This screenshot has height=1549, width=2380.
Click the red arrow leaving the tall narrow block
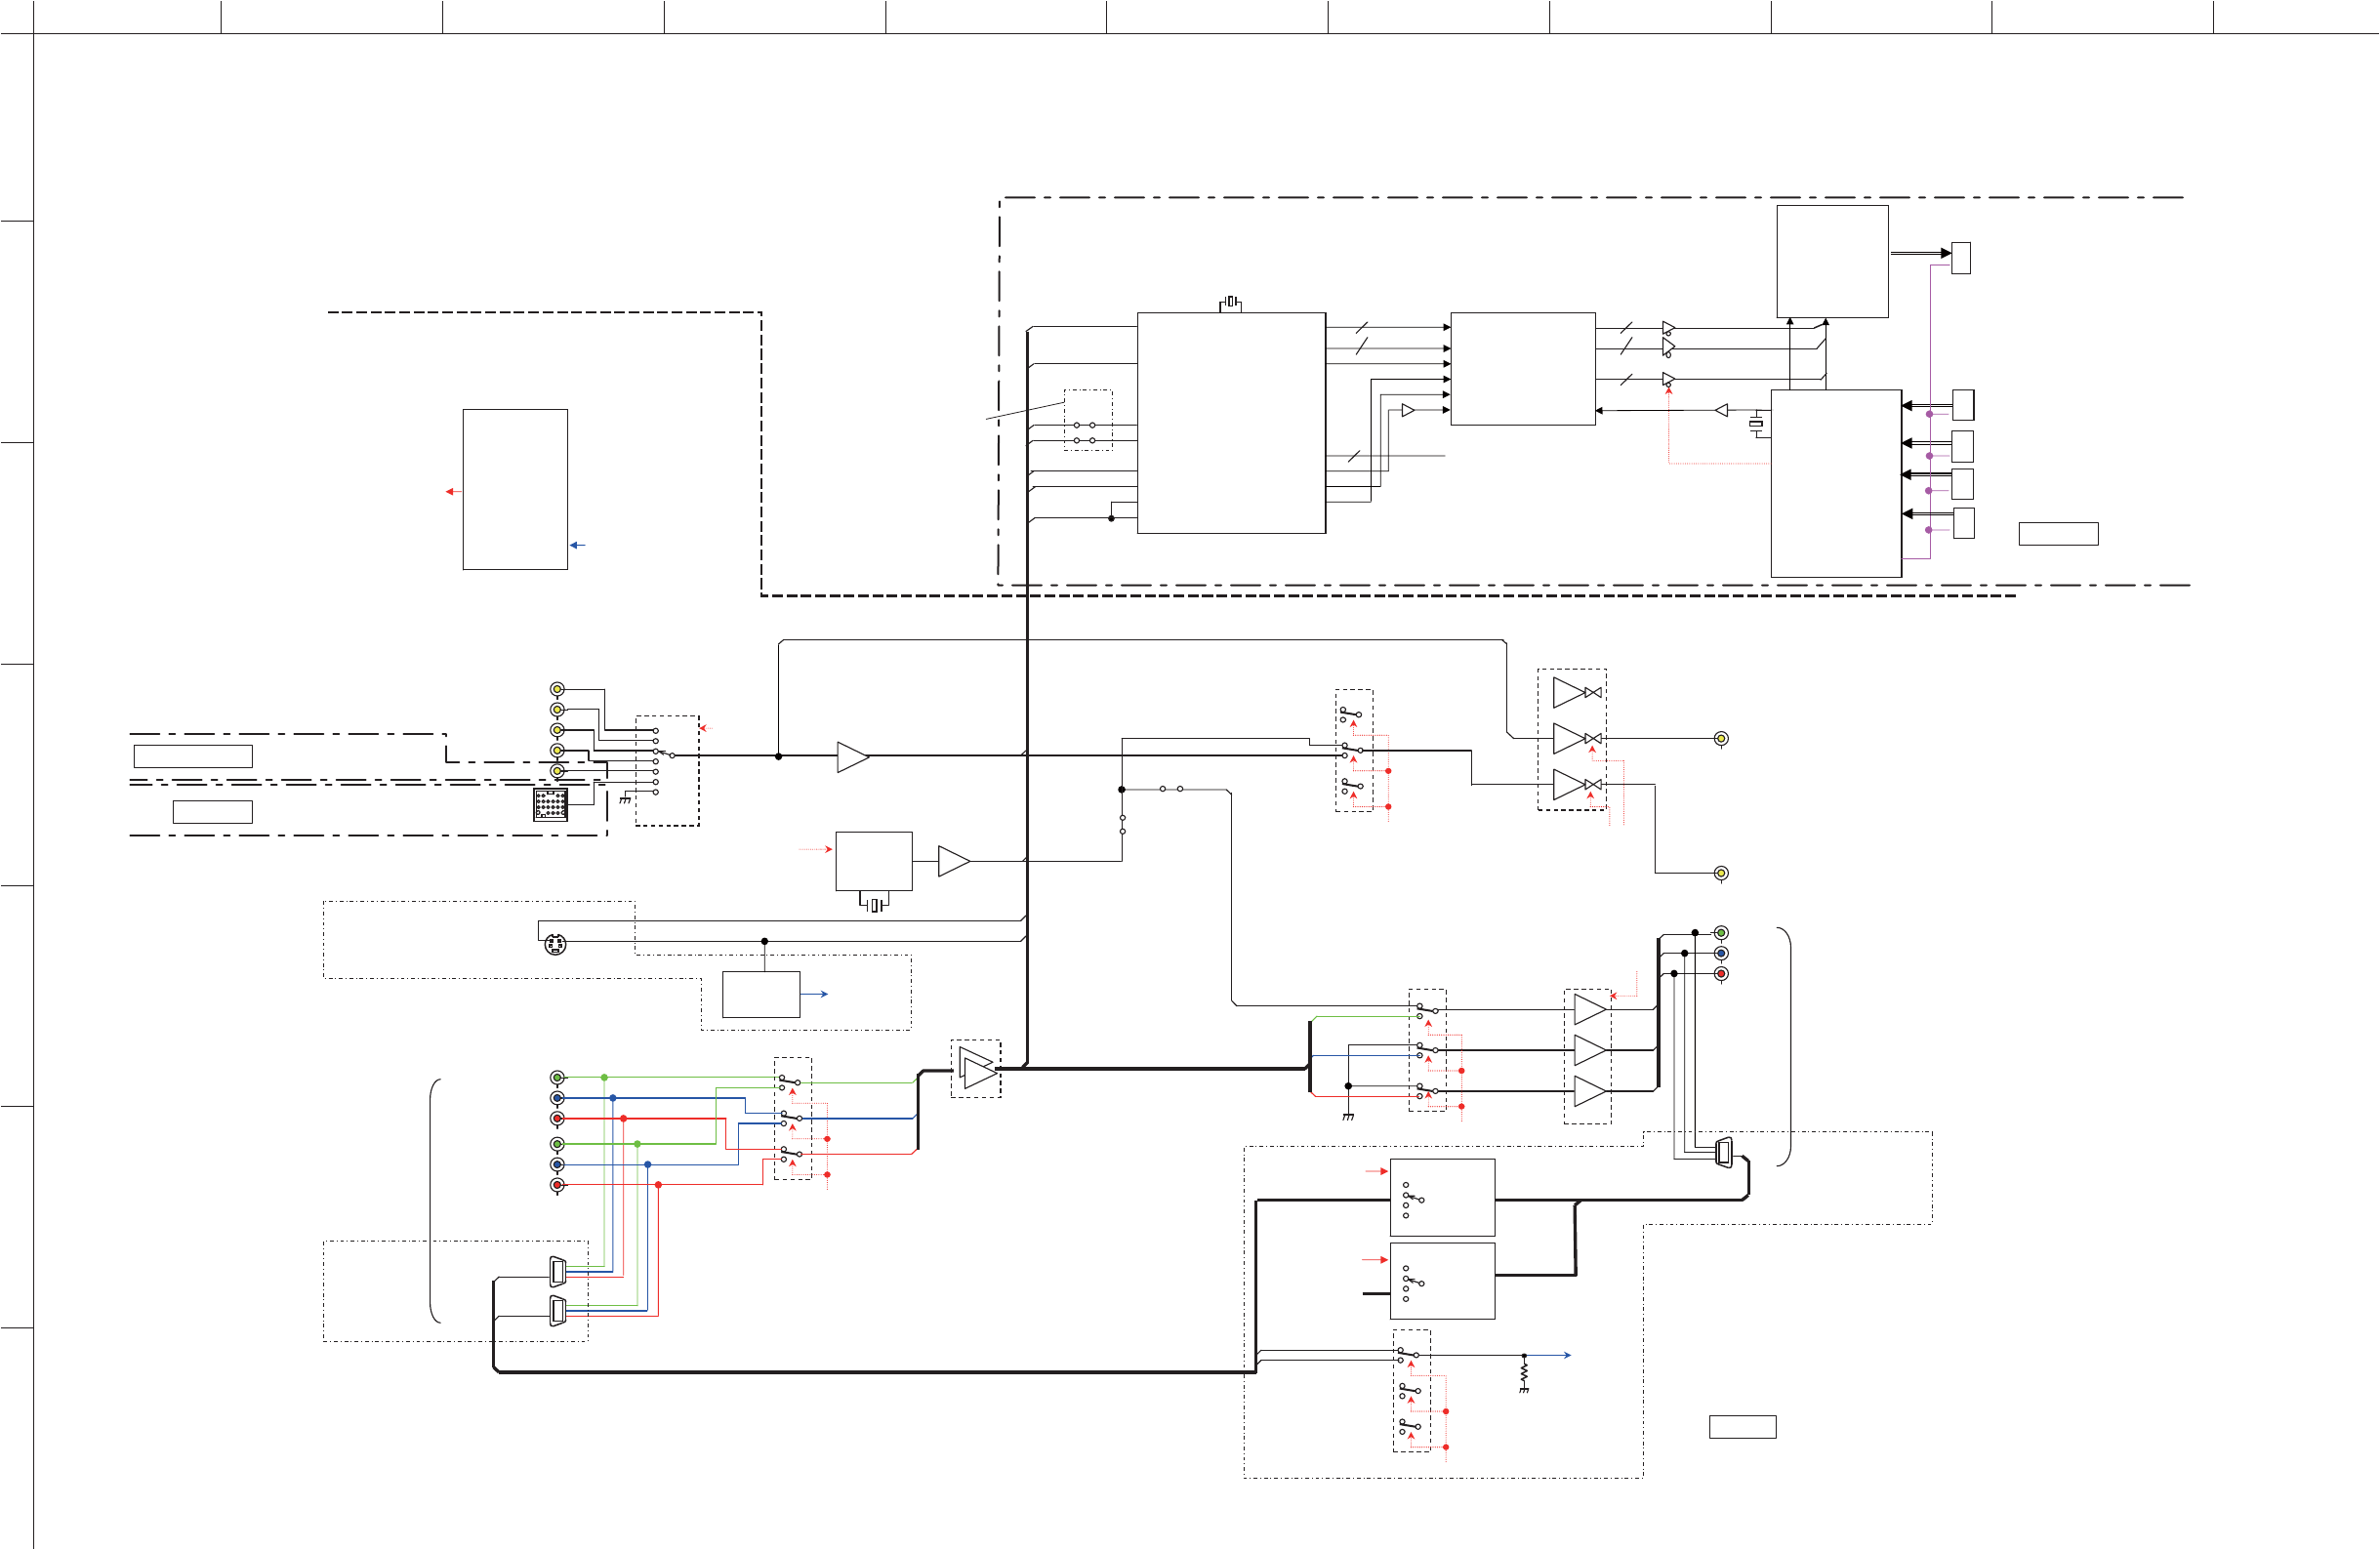click(453, 491)
